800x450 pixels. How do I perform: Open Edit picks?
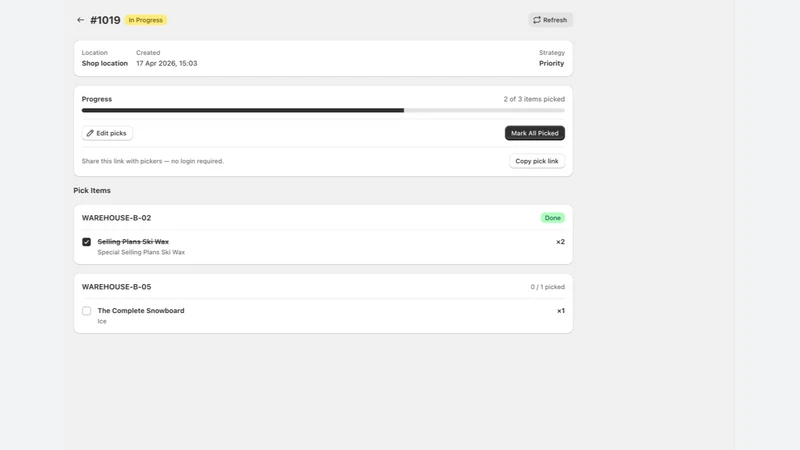pyautogui.click(x=107, y=133)
